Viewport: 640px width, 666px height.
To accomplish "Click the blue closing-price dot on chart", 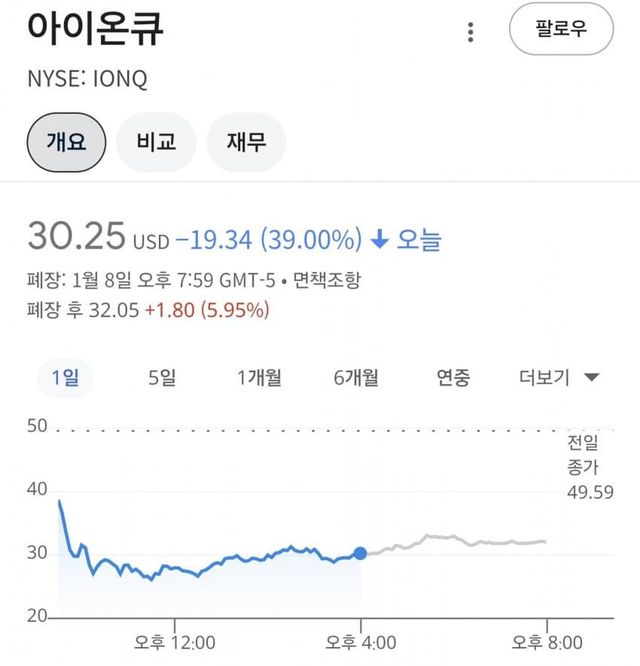I will tap(360, 553).
